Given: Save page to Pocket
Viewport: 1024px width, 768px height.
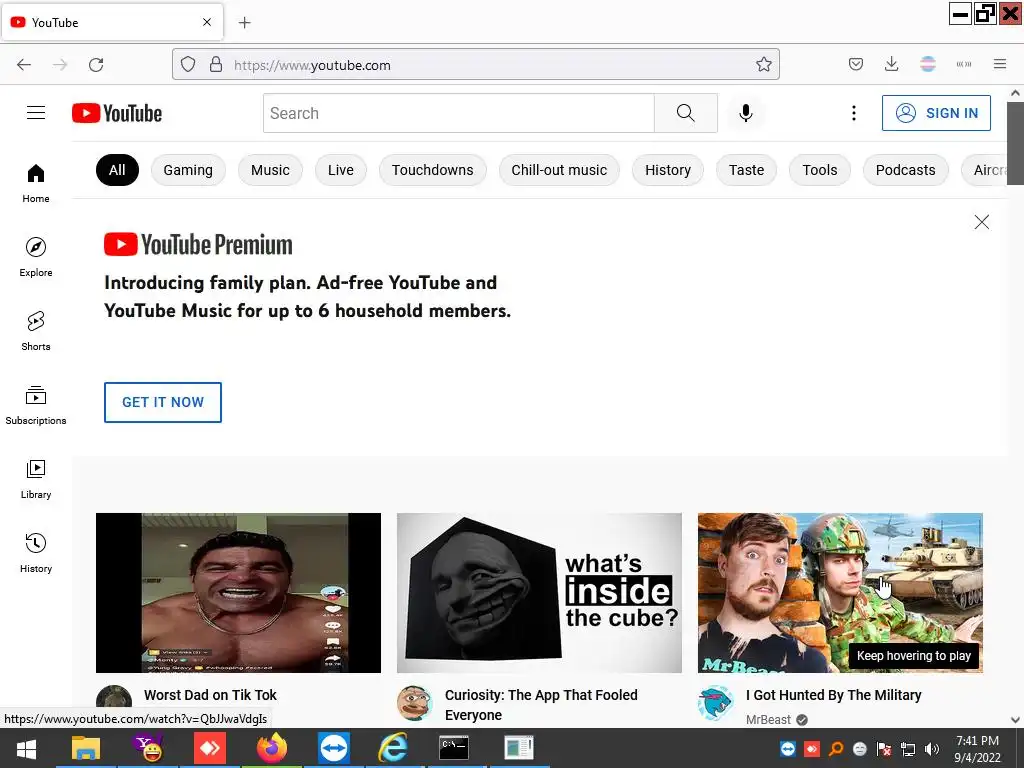Looking at the screenshot, I should 856,65.
